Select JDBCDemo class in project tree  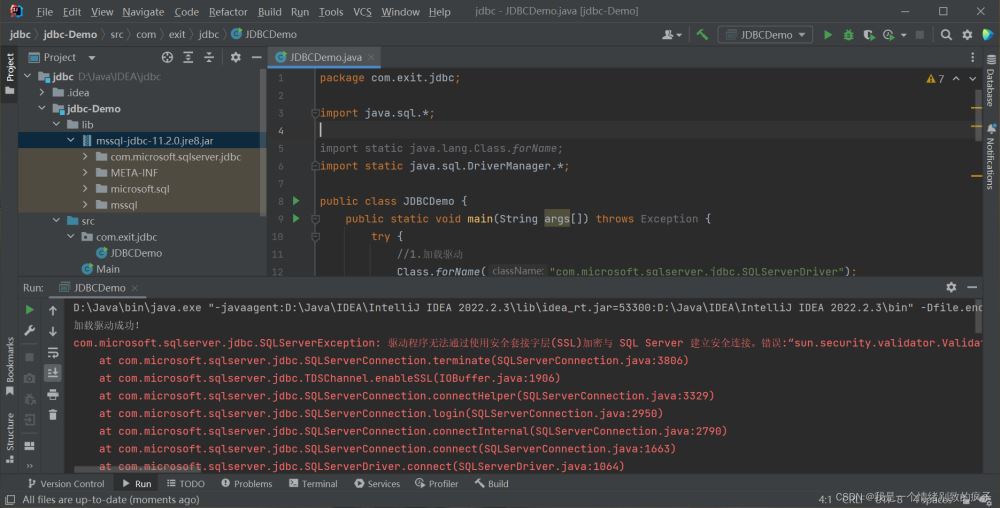tap(136, 253)
